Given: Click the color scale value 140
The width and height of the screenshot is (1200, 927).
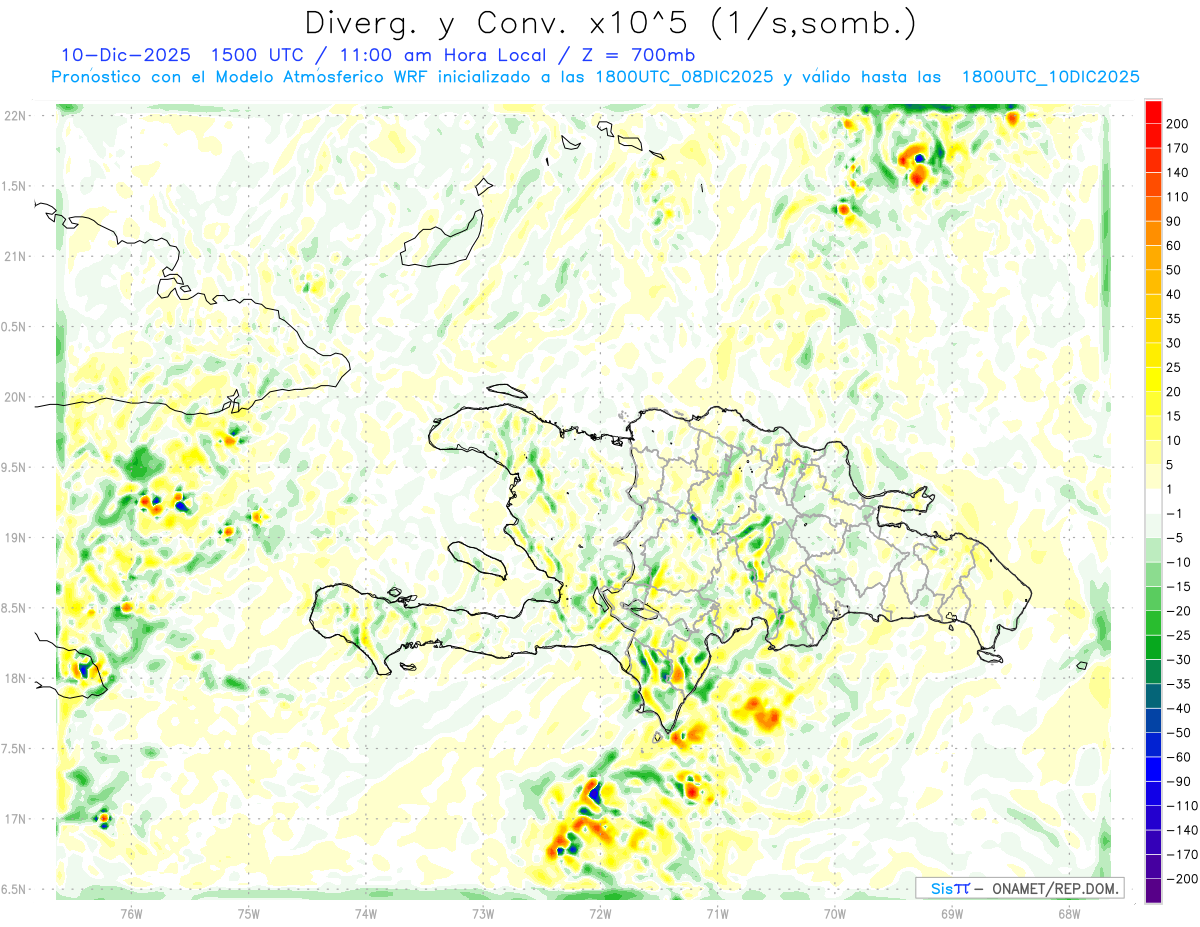Looking at the screenshot, I should coord(1177,172).
